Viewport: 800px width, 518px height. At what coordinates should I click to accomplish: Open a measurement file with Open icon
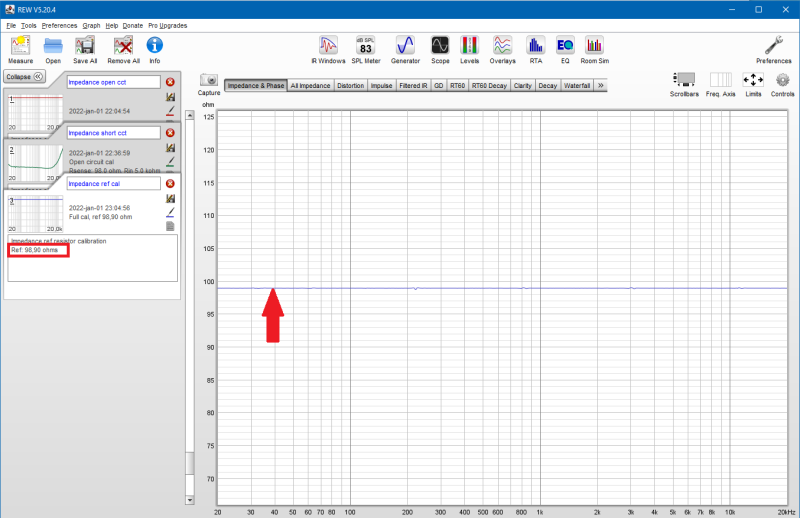pos(53,50)
